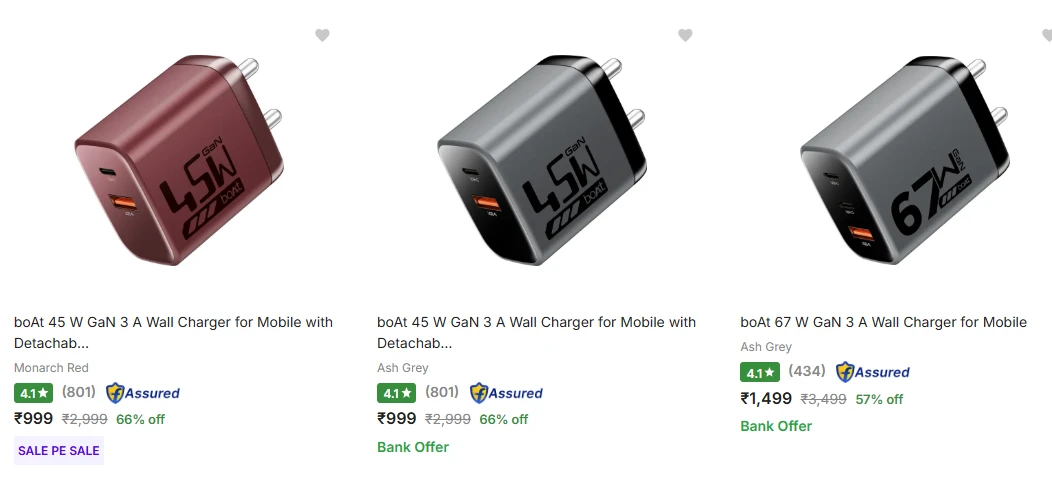Open Monarch Red boAt 45 W GaN title link

173,332
